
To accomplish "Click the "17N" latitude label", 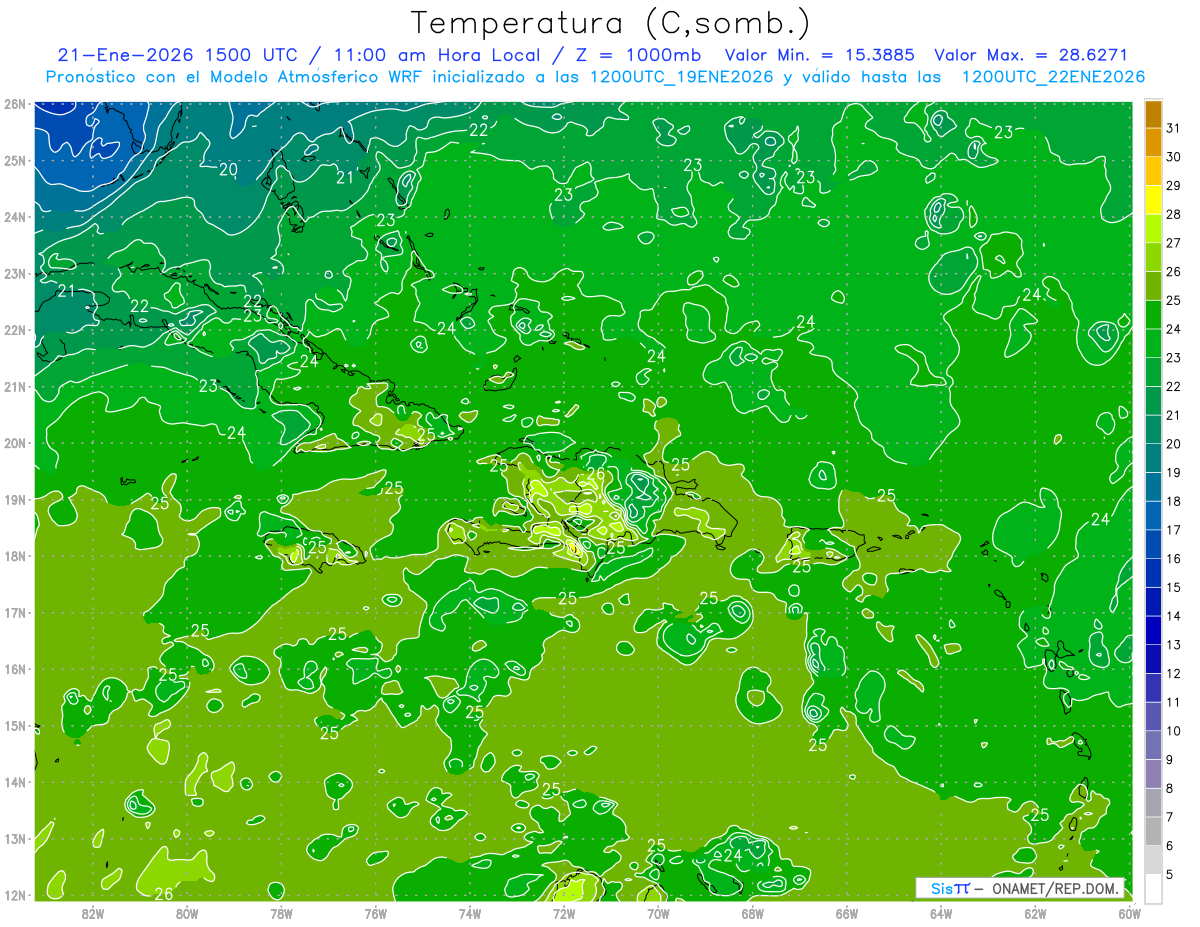I will click(14, 612).
